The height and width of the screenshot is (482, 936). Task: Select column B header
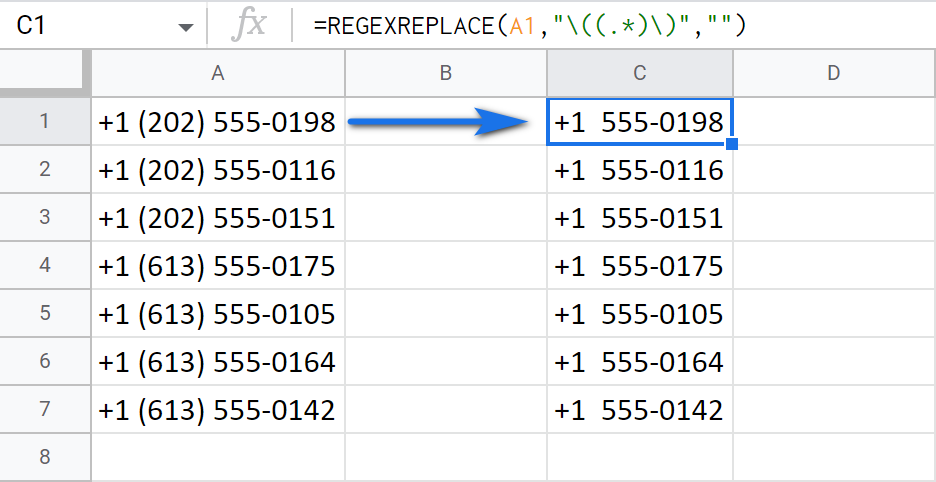point(446,73)
